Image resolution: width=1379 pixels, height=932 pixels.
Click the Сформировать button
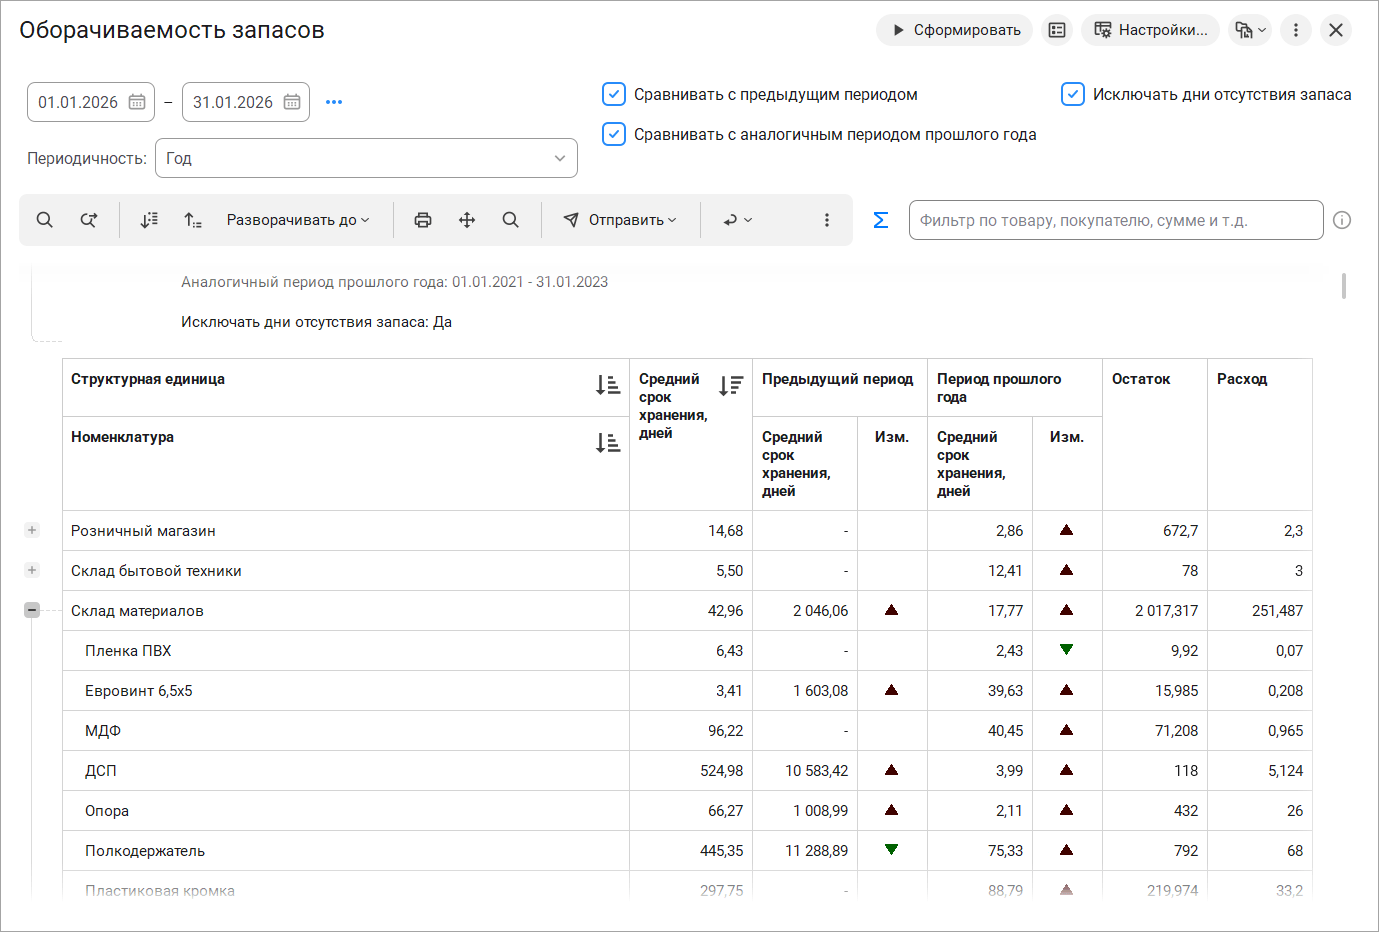(x=955, y=30)
